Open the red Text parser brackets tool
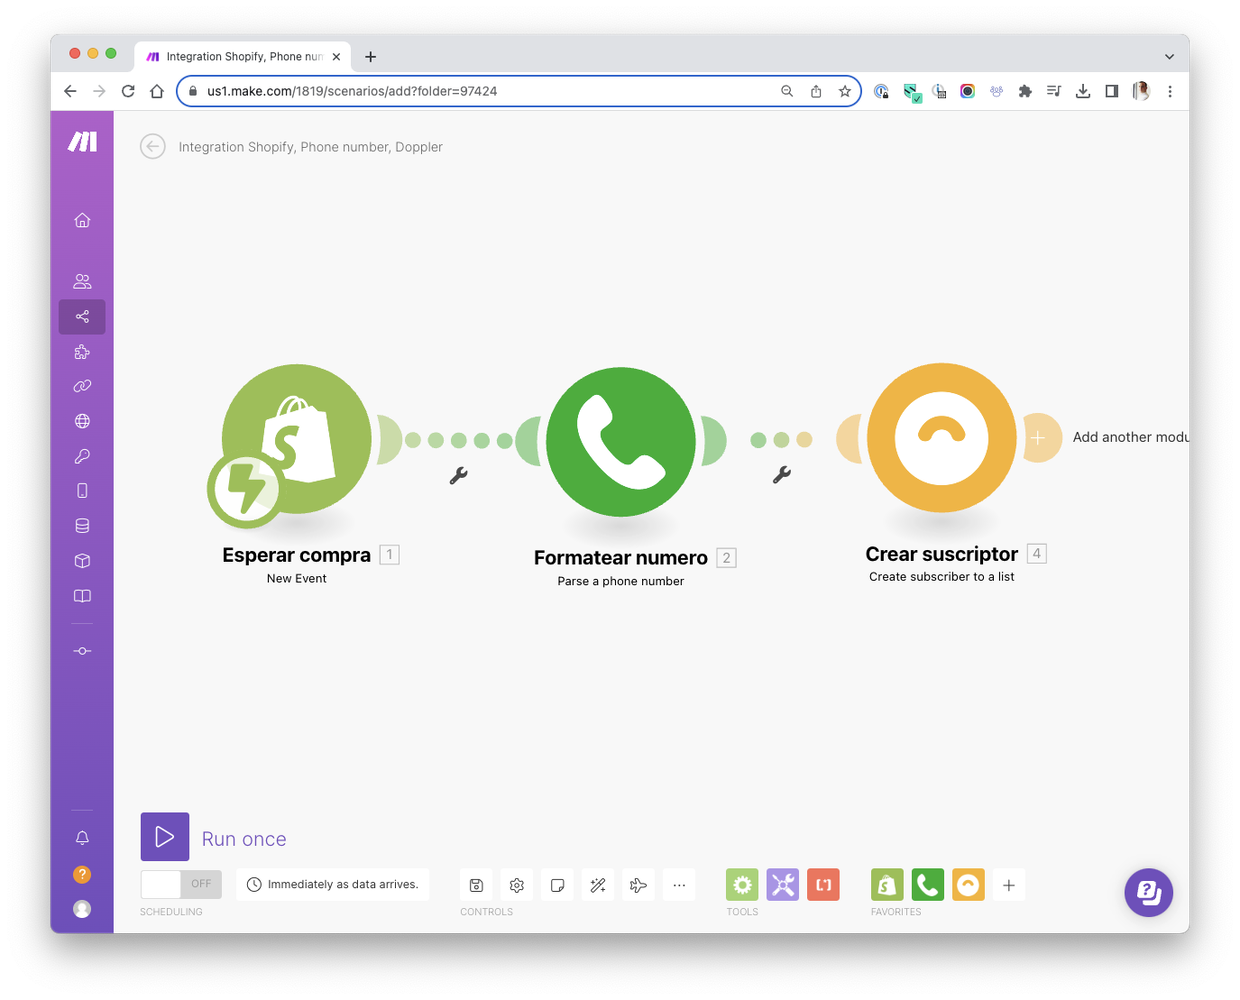This screenshot has height=1000, width=1240. coord(823,885)
